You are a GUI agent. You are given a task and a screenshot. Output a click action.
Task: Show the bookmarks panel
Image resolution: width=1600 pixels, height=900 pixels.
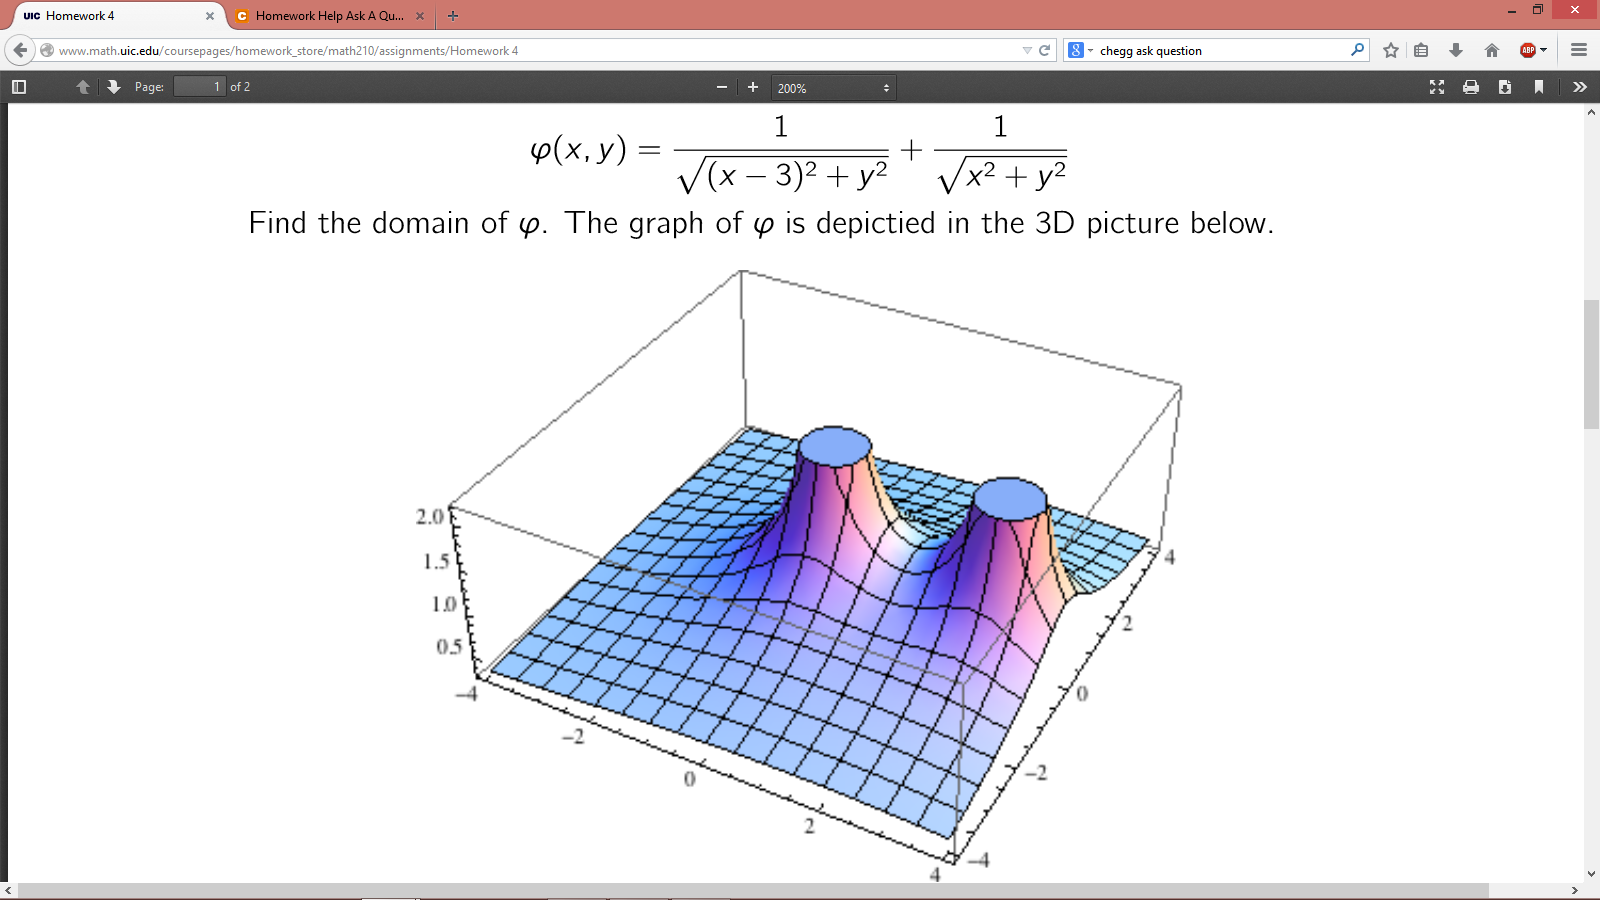point(1420,50)
